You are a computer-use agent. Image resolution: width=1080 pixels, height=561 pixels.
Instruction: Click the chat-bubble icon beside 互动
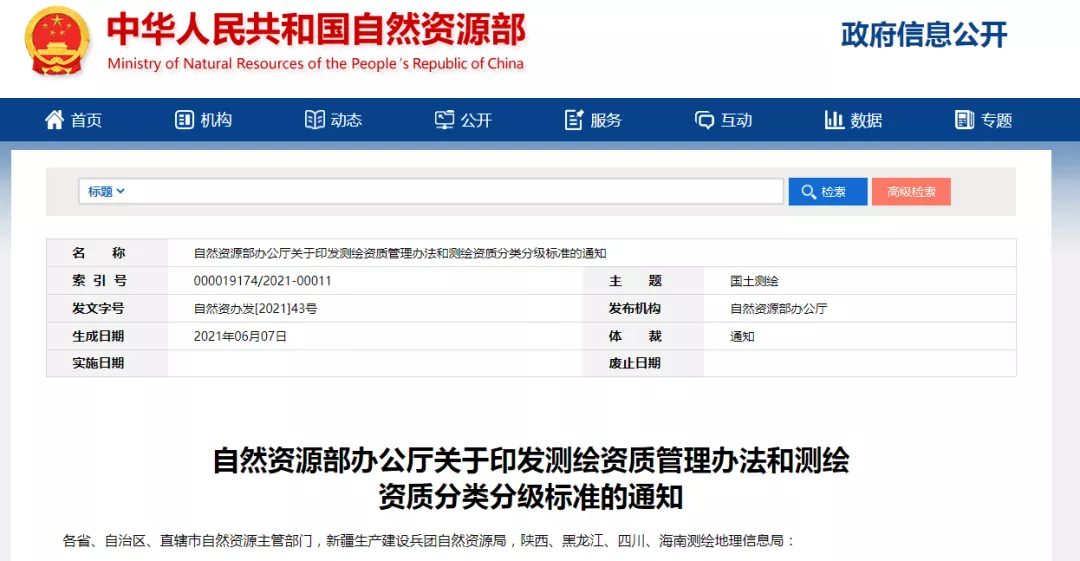coord(704,121)
